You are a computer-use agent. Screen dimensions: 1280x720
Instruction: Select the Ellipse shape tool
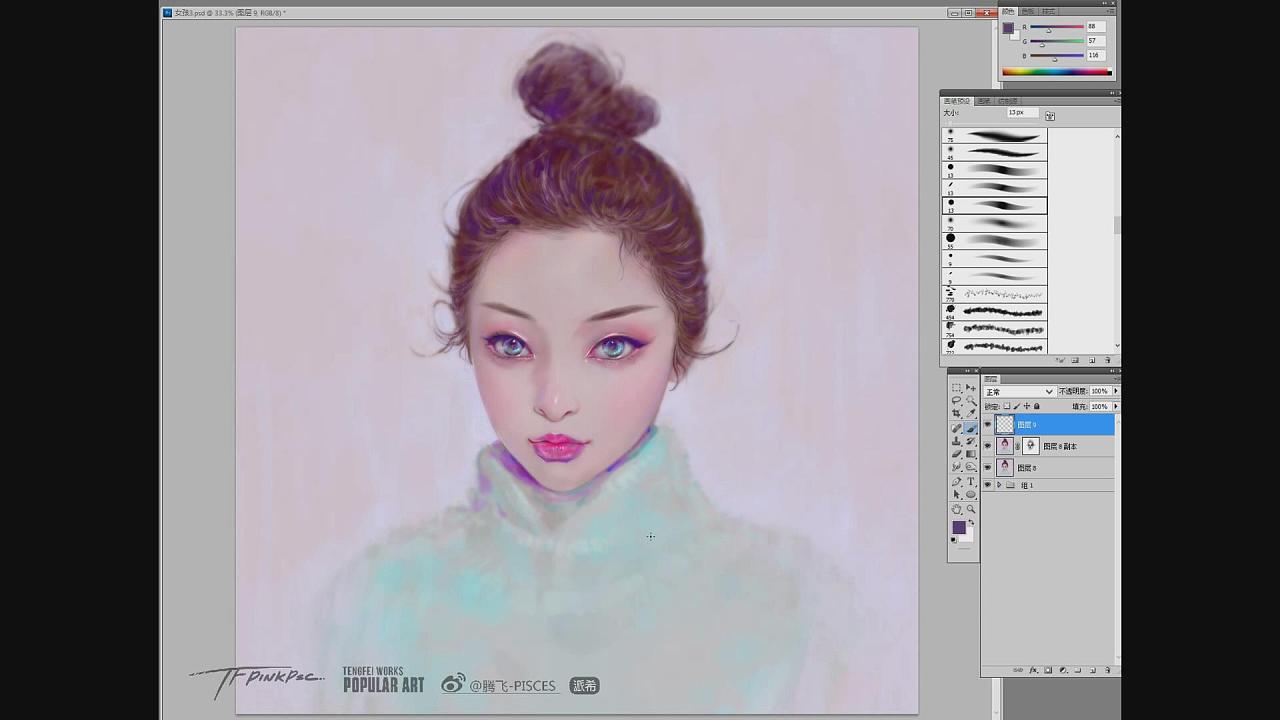click(x=971, y=494)
